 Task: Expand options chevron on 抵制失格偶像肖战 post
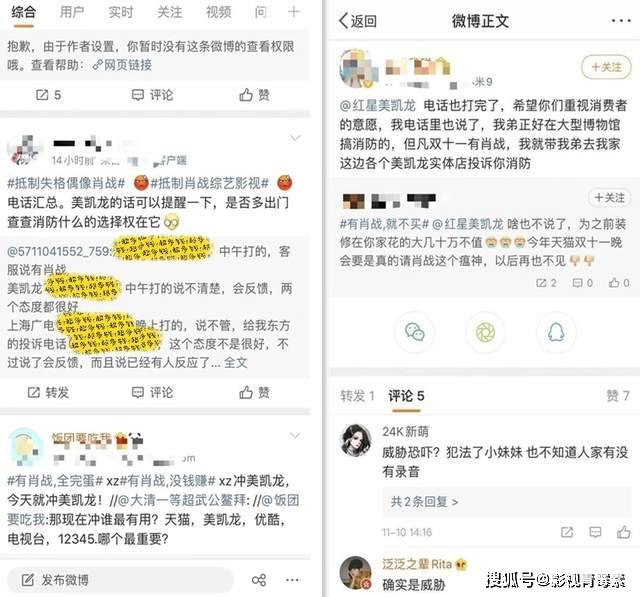point(295,138)
